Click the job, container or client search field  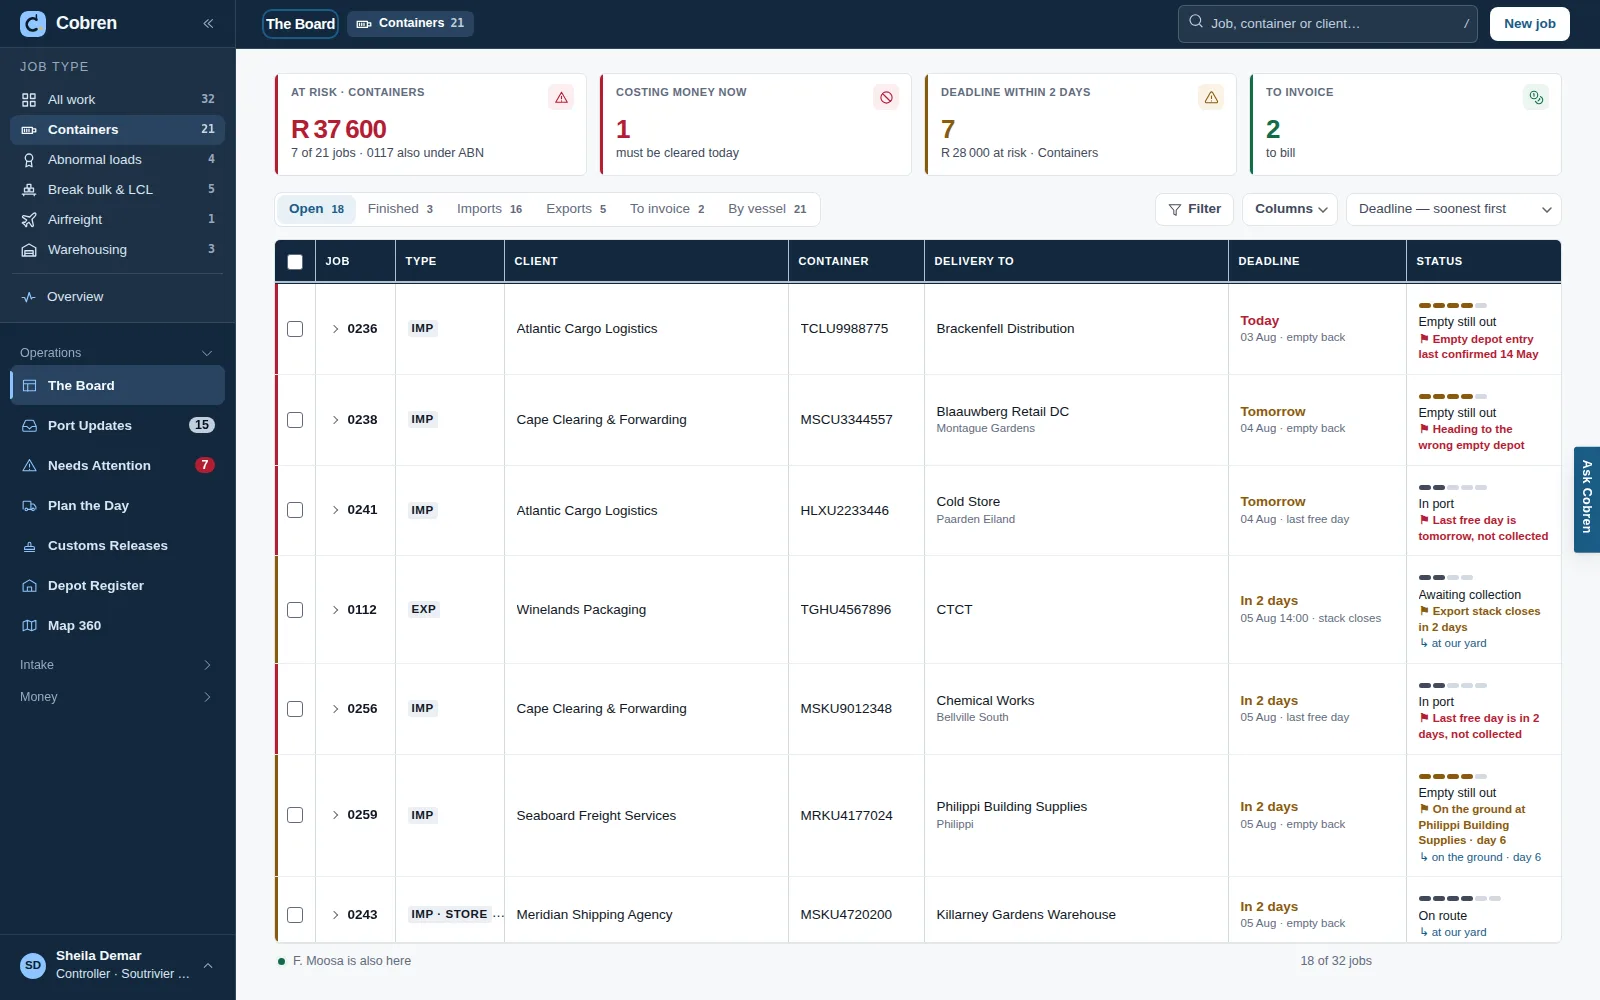[x=1328, y=23]
